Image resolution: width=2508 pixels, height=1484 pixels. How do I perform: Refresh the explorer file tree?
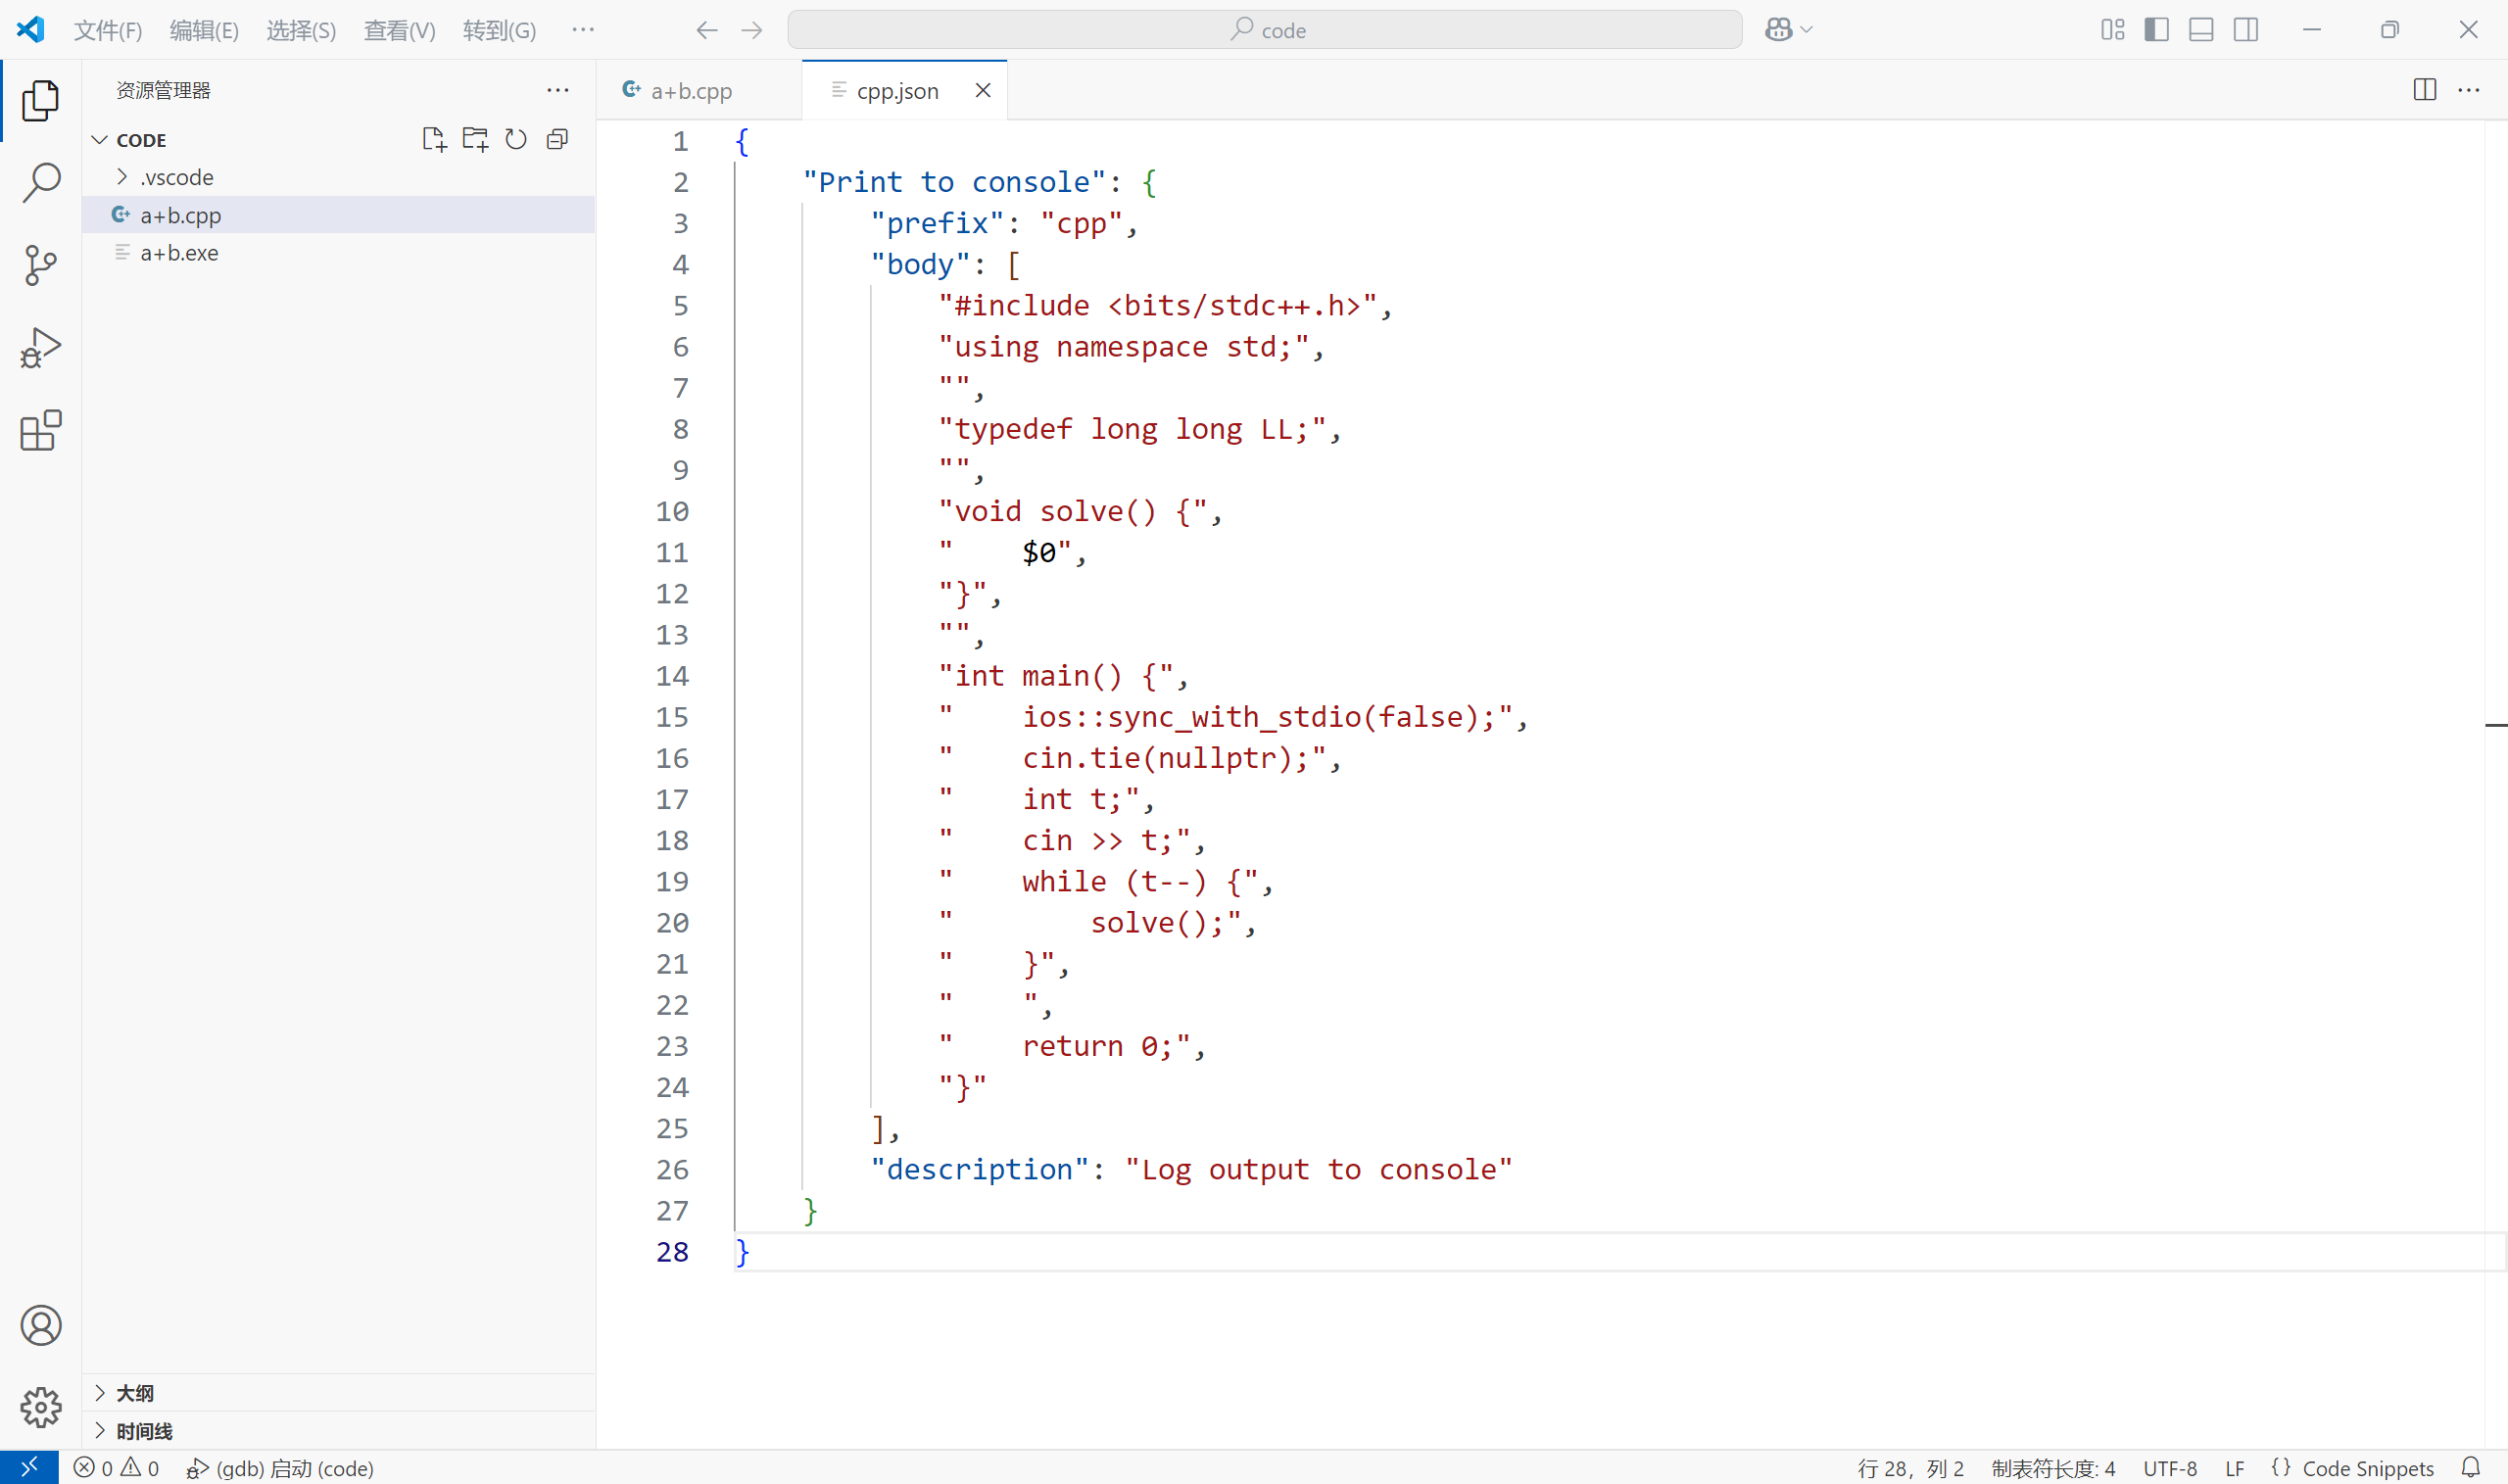click(x=516, y=139)
